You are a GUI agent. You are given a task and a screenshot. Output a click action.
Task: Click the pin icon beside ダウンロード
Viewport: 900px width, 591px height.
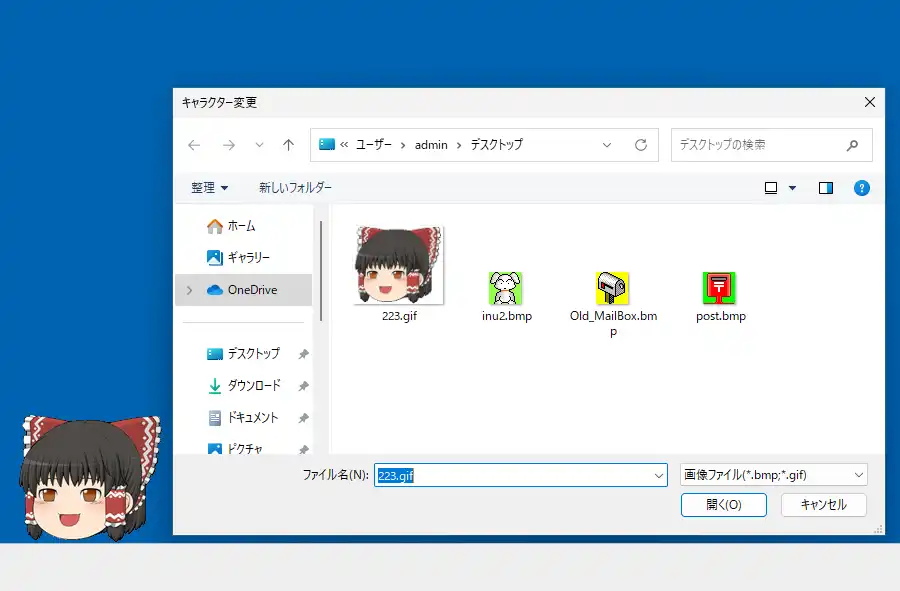click(304, 386)
